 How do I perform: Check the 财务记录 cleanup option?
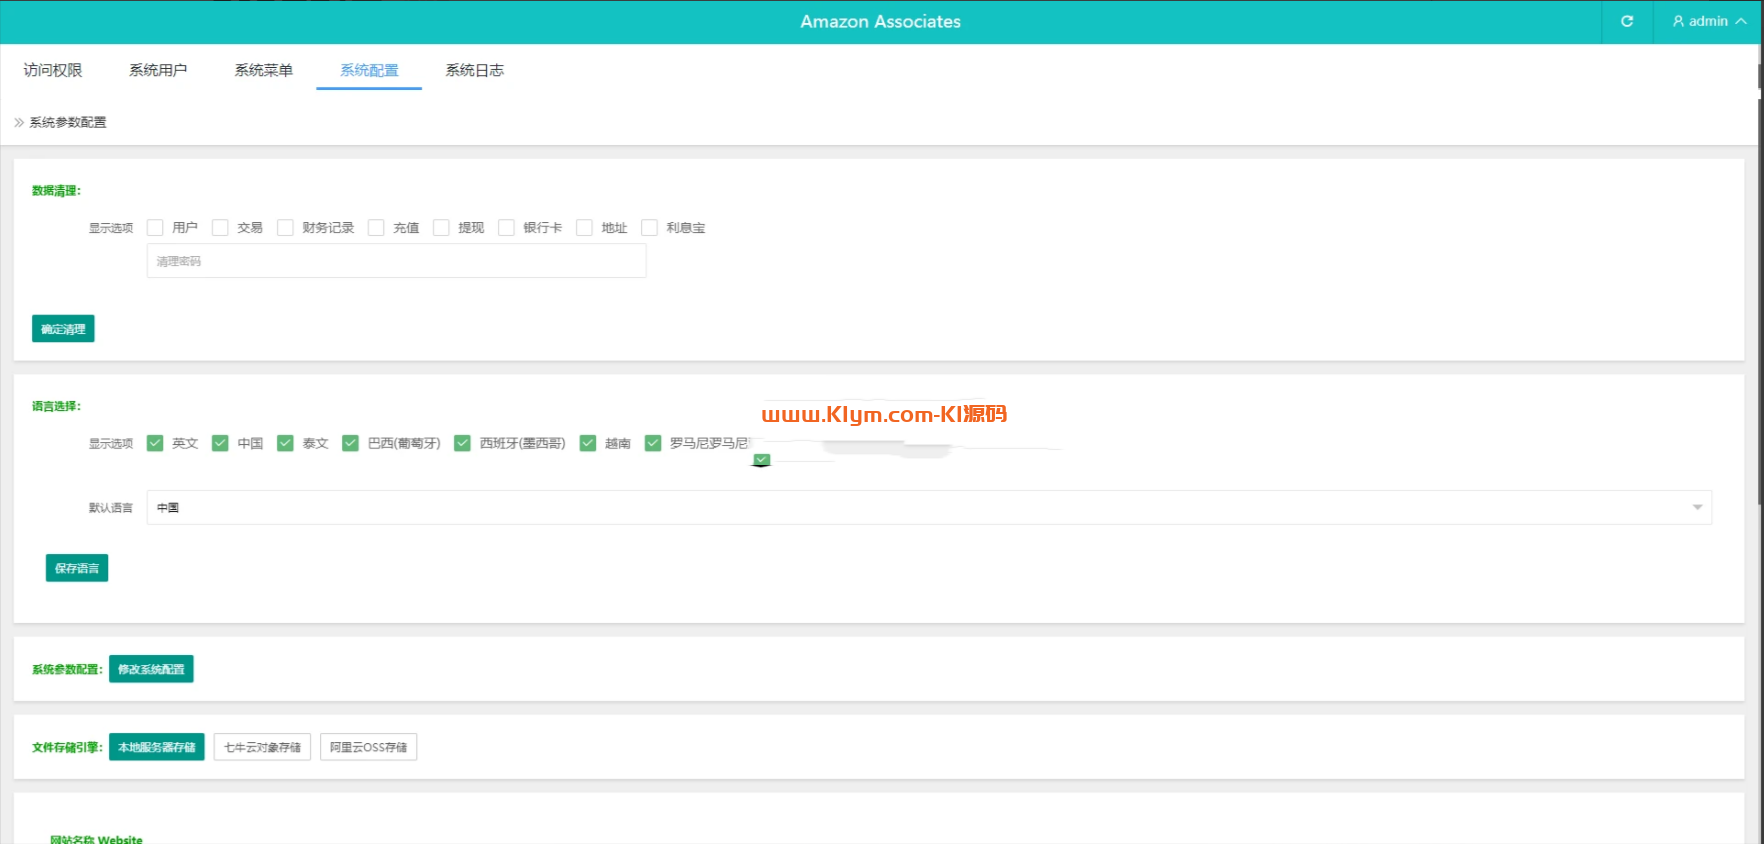(x=285, y=228)
